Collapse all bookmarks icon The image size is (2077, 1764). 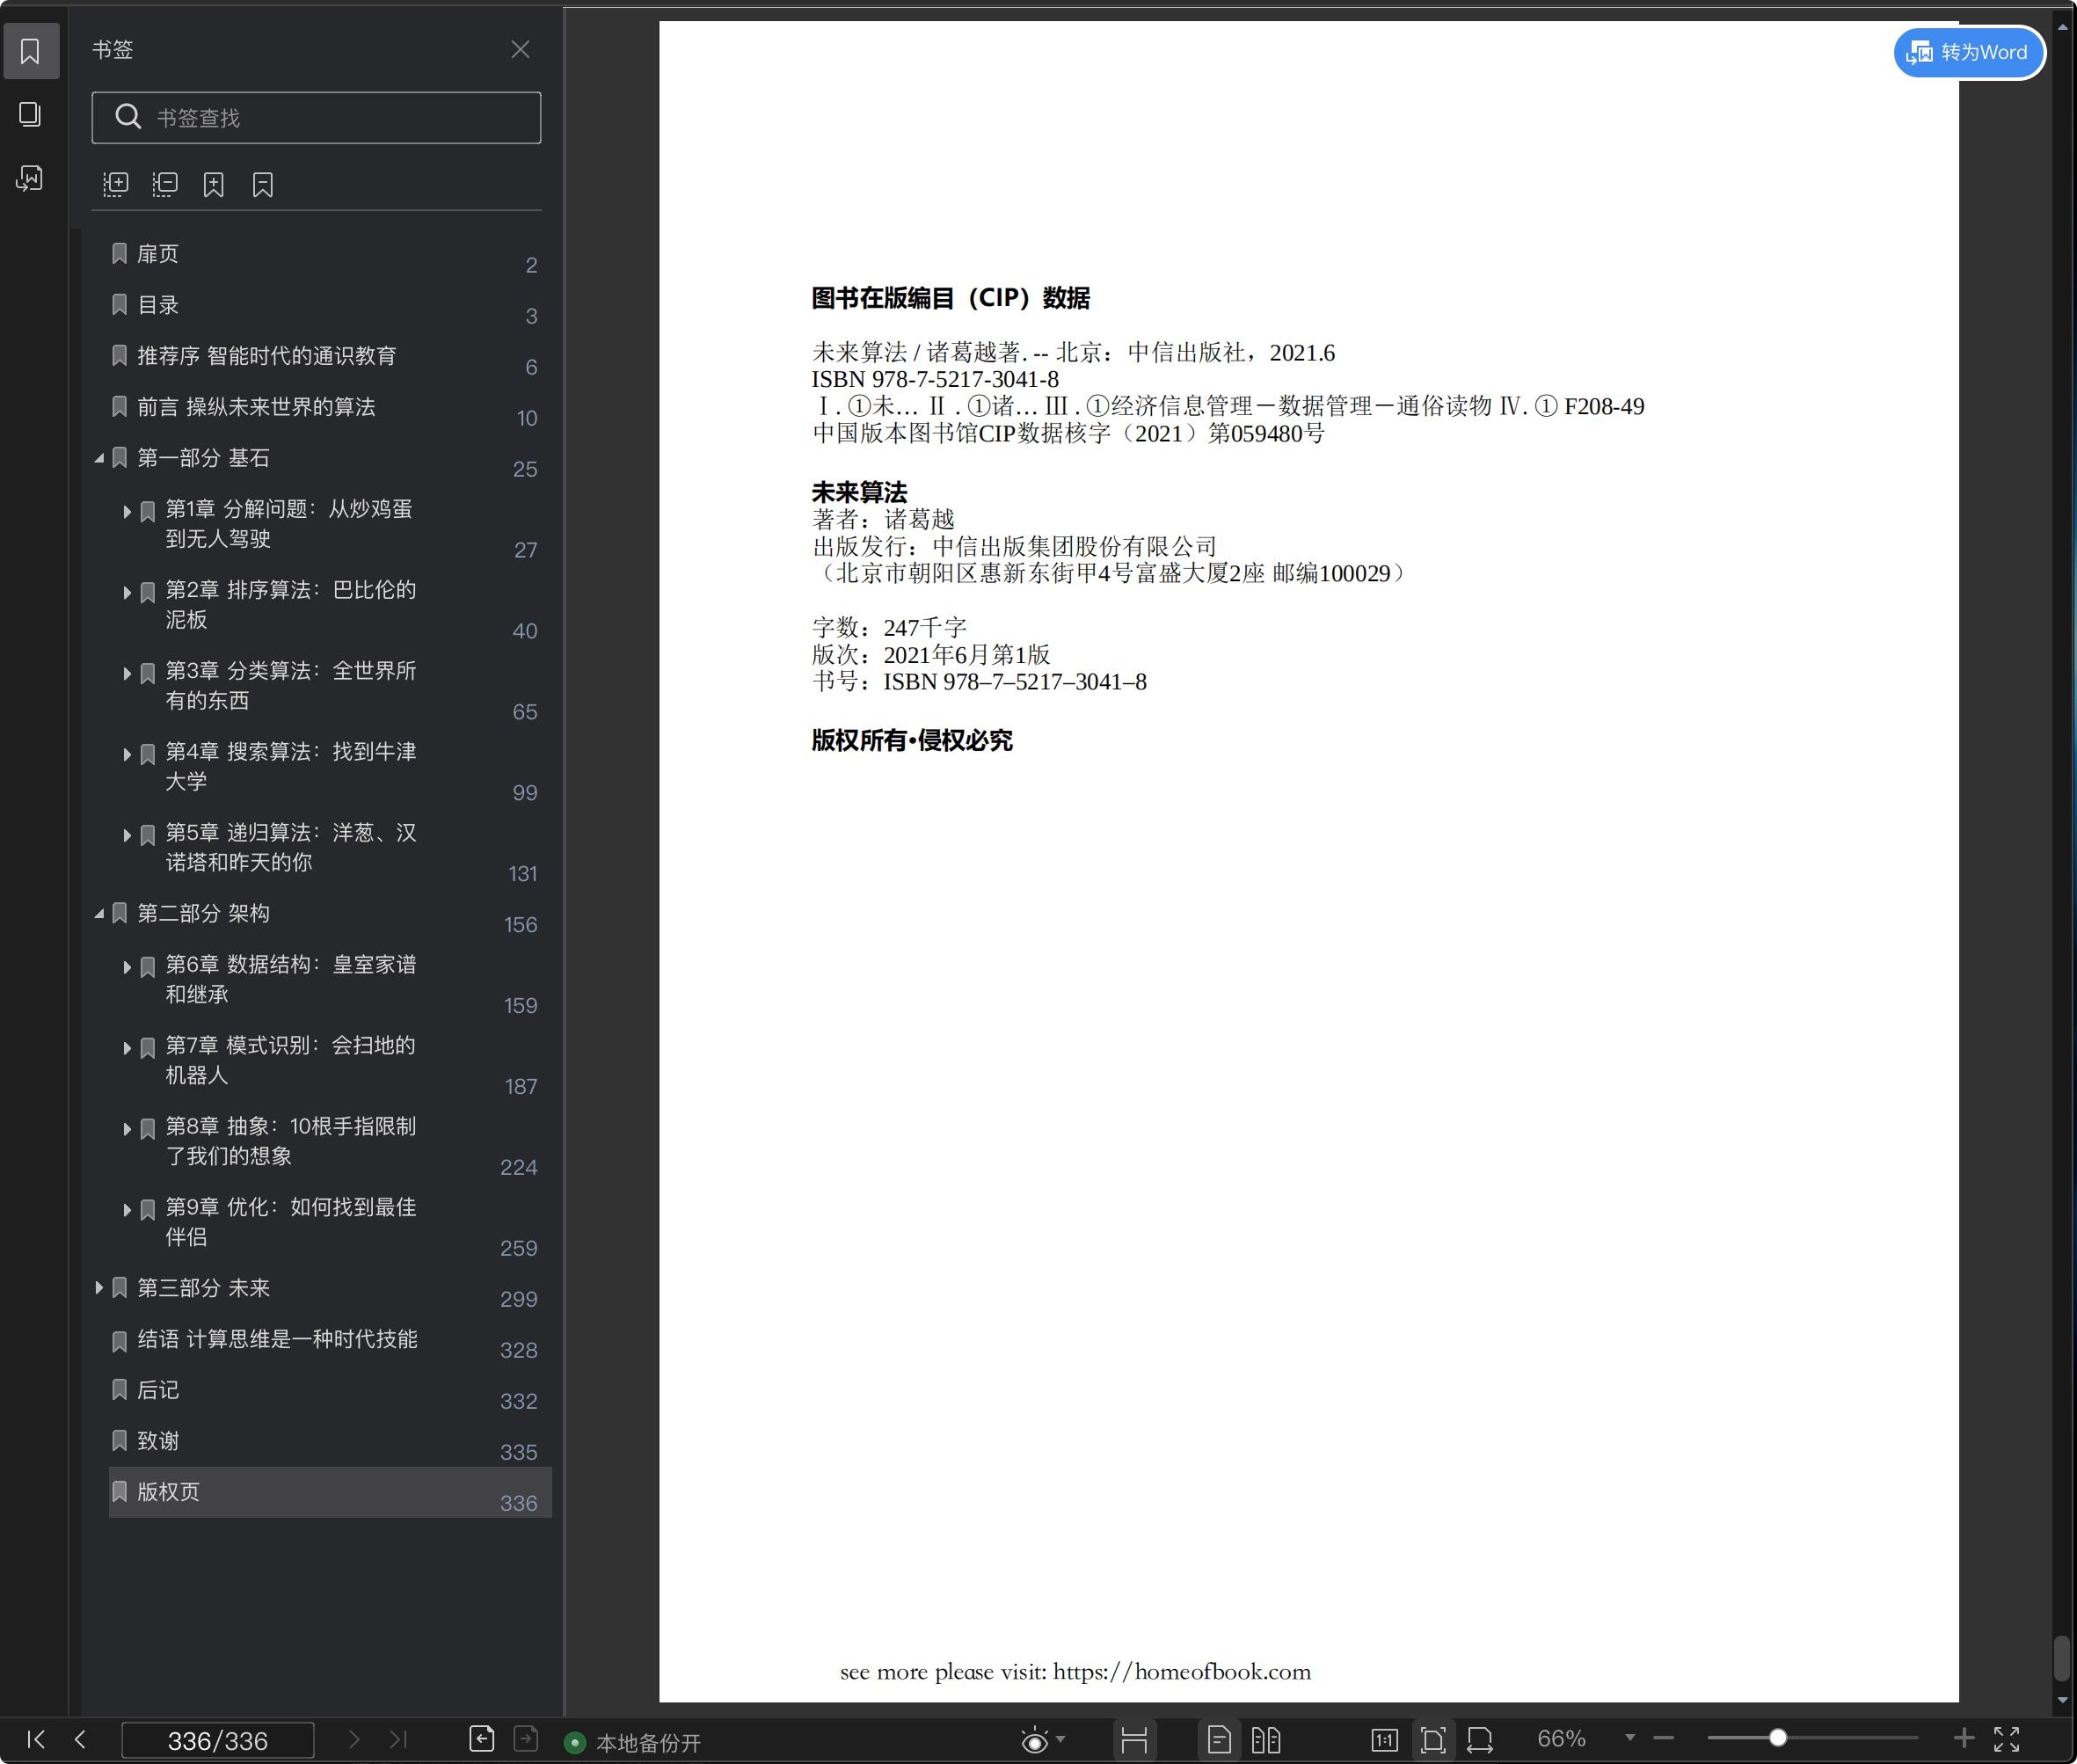[x=165, y=184]
